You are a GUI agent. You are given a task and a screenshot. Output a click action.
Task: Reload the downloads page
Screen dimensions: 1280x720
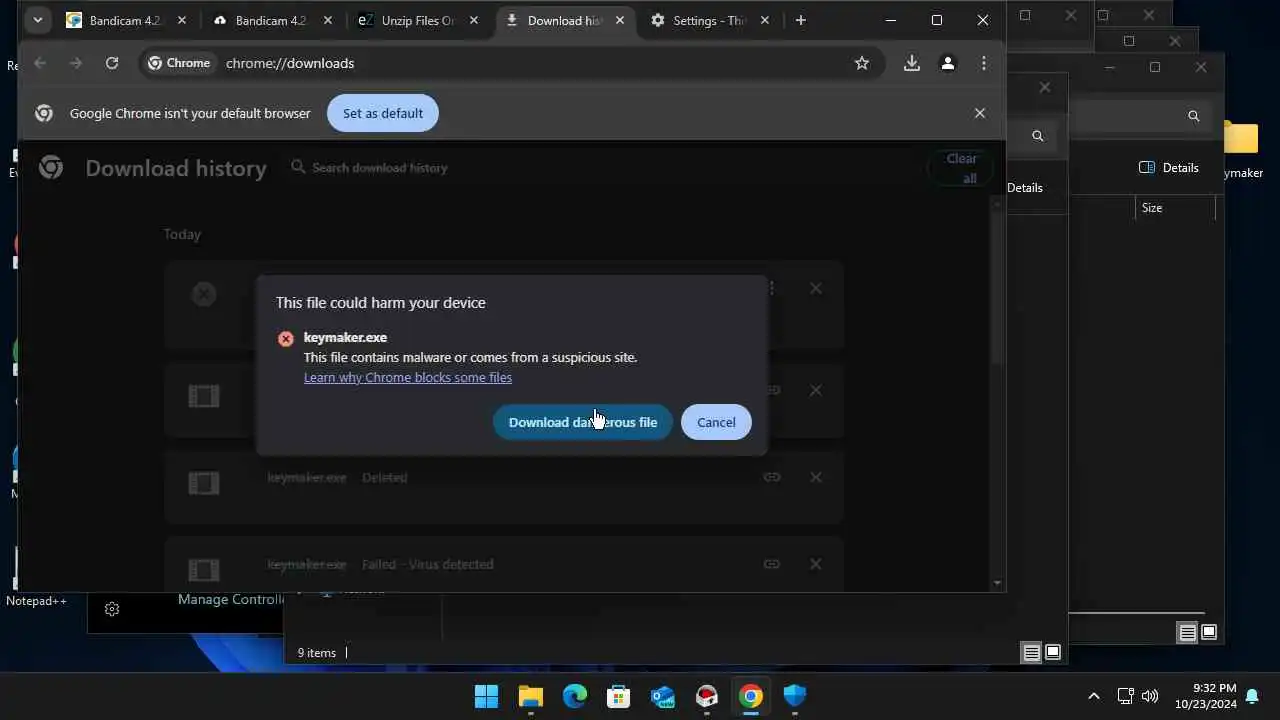112,63
